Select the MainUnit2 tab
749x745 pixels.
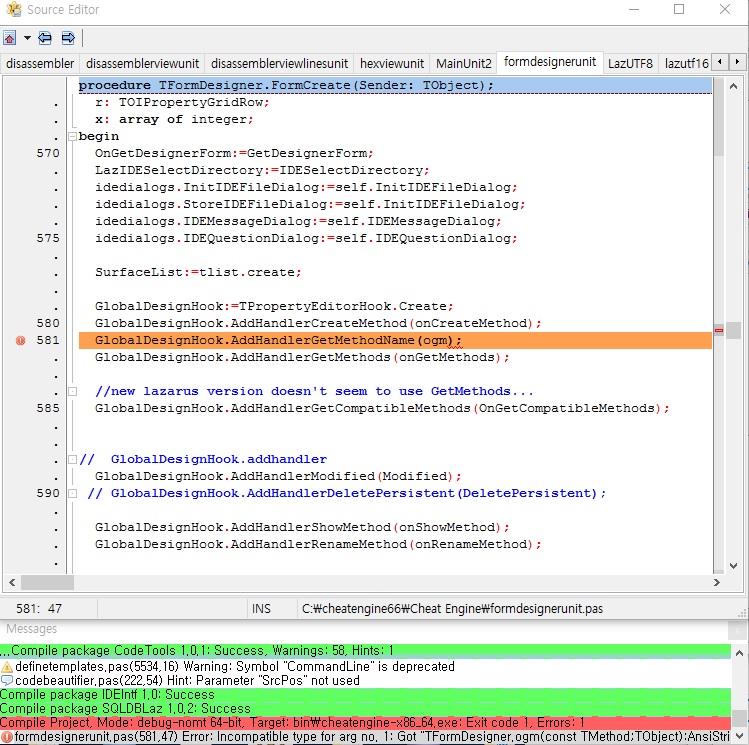pos(463,63)
